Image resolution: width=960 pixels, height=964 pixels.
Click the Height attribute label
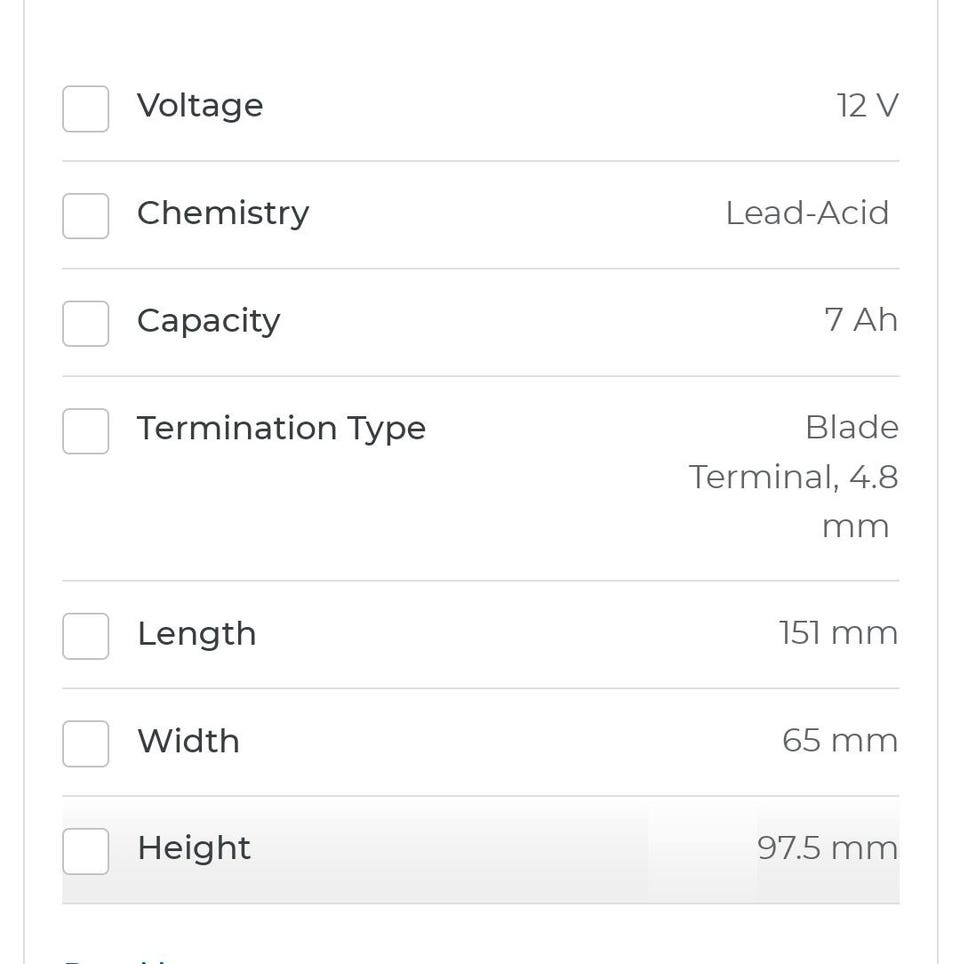(x=194, y=848)
